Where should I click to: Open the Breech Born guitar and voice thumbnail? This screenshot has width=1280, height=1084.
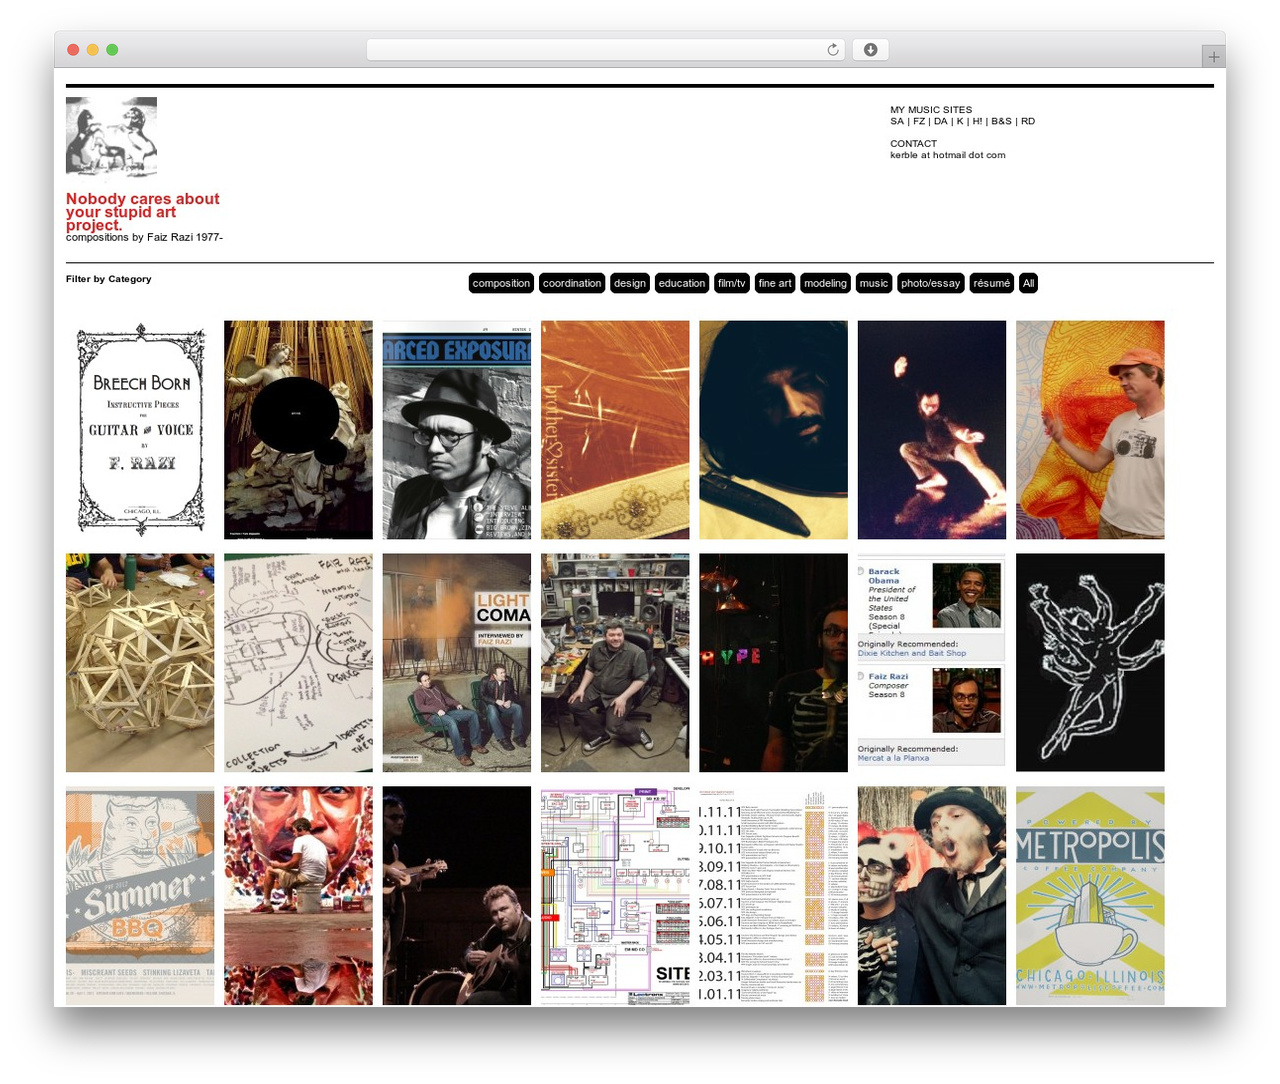pyautogui.click(x=140, y=430)
